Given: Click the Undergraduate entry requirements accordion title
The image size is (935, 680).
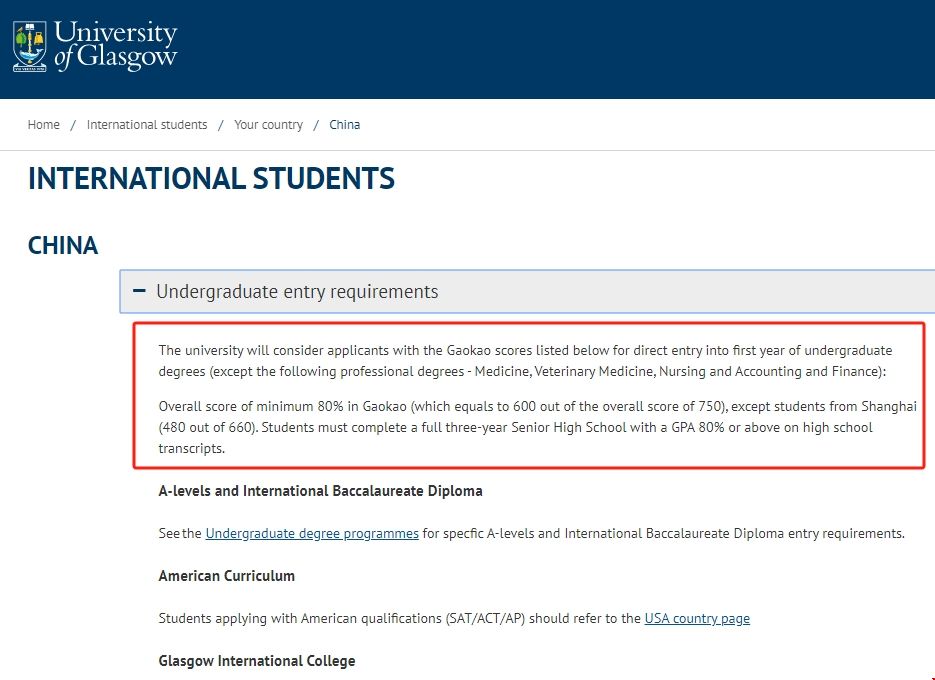Looking at the screenshot, I should pyautogui.click(x=297, y=292).
